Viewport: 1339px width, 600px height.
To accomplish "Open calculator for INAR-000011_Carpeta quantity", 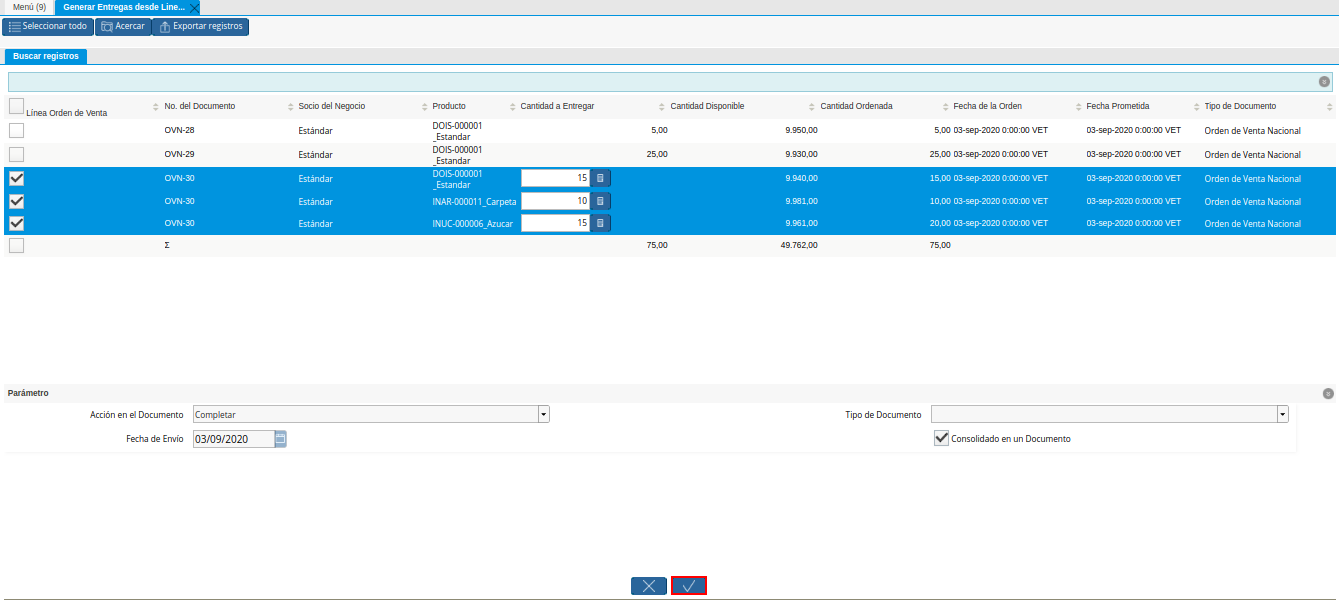I will point(600,201).
